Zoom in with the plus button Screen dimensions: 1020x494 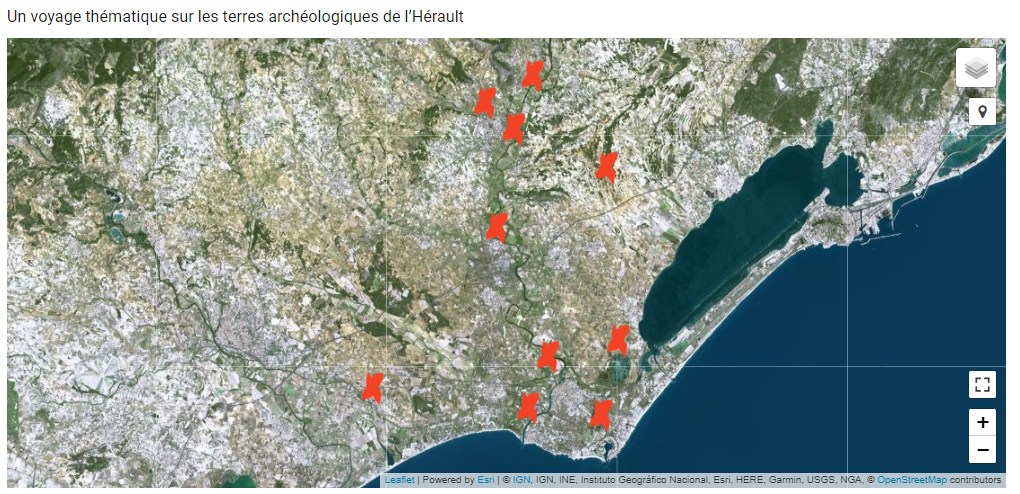coord(982,422)
